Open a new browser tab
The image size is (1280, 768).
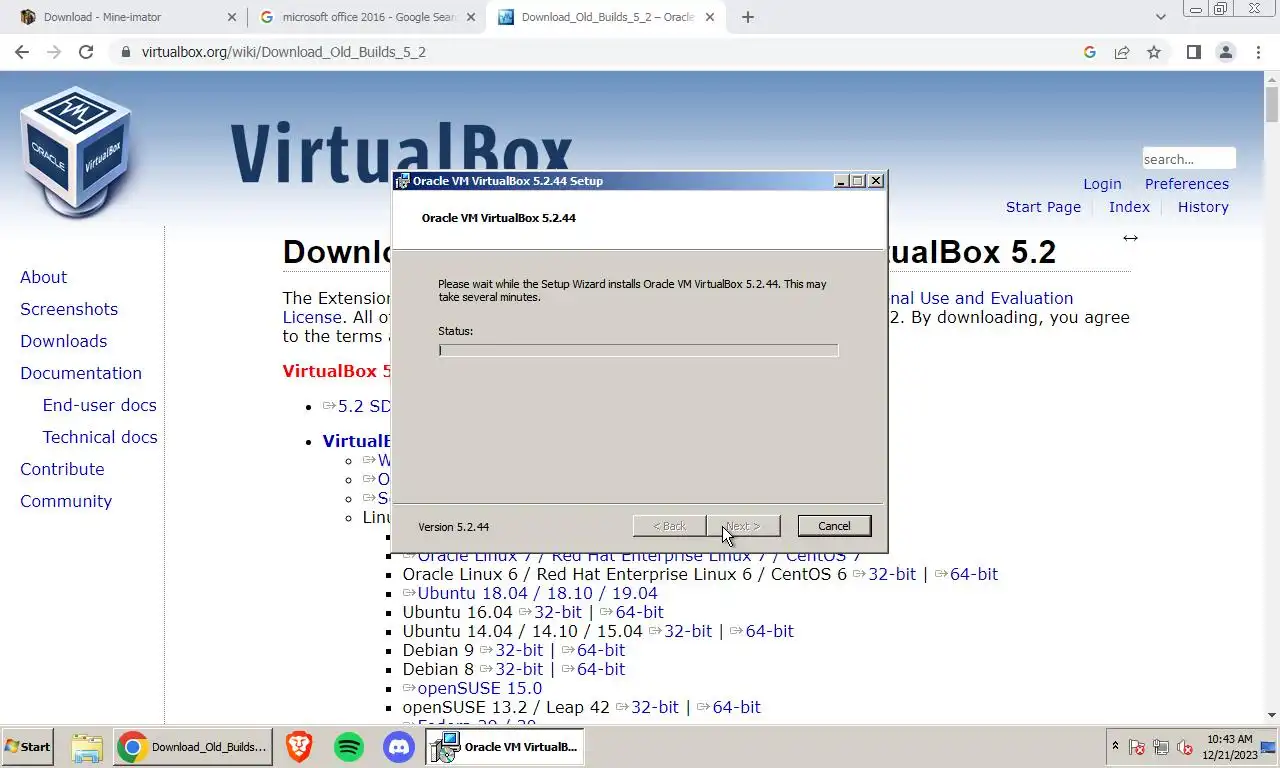coord(748,17)
